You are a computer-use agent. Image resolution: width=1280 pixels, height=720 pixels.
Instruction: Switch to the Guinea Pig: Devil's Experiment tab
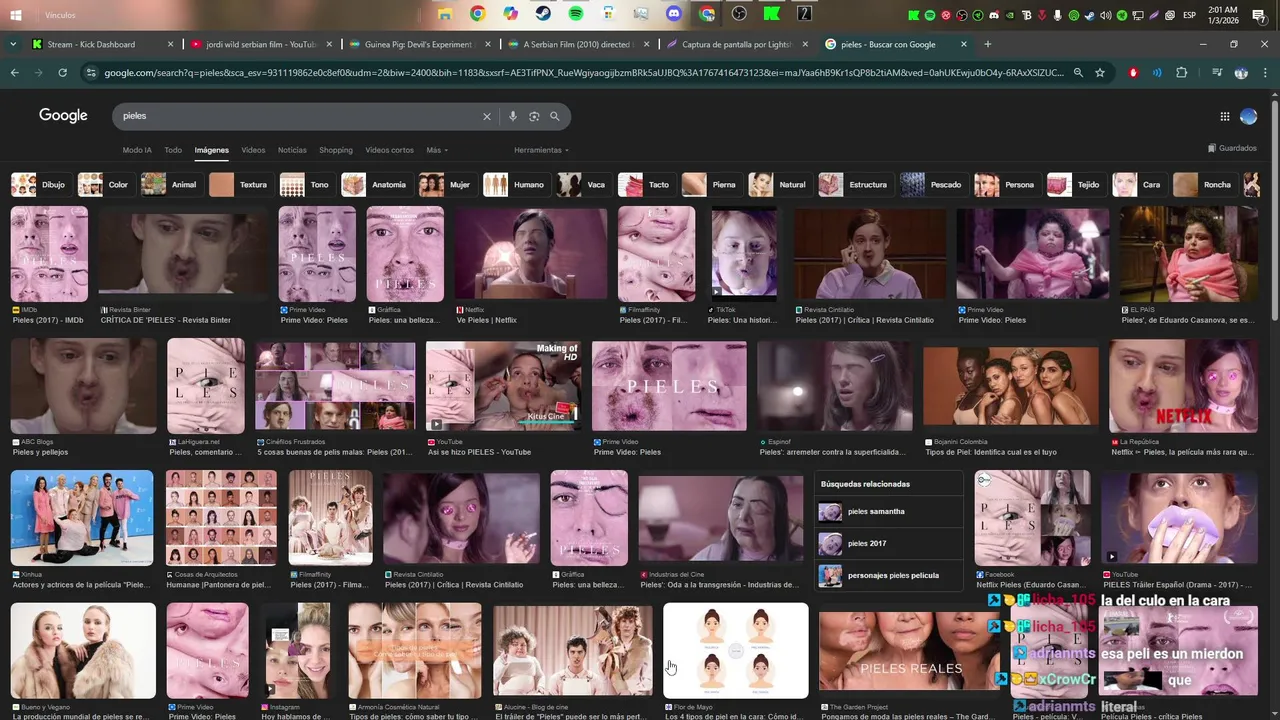(x=421, y=44)
